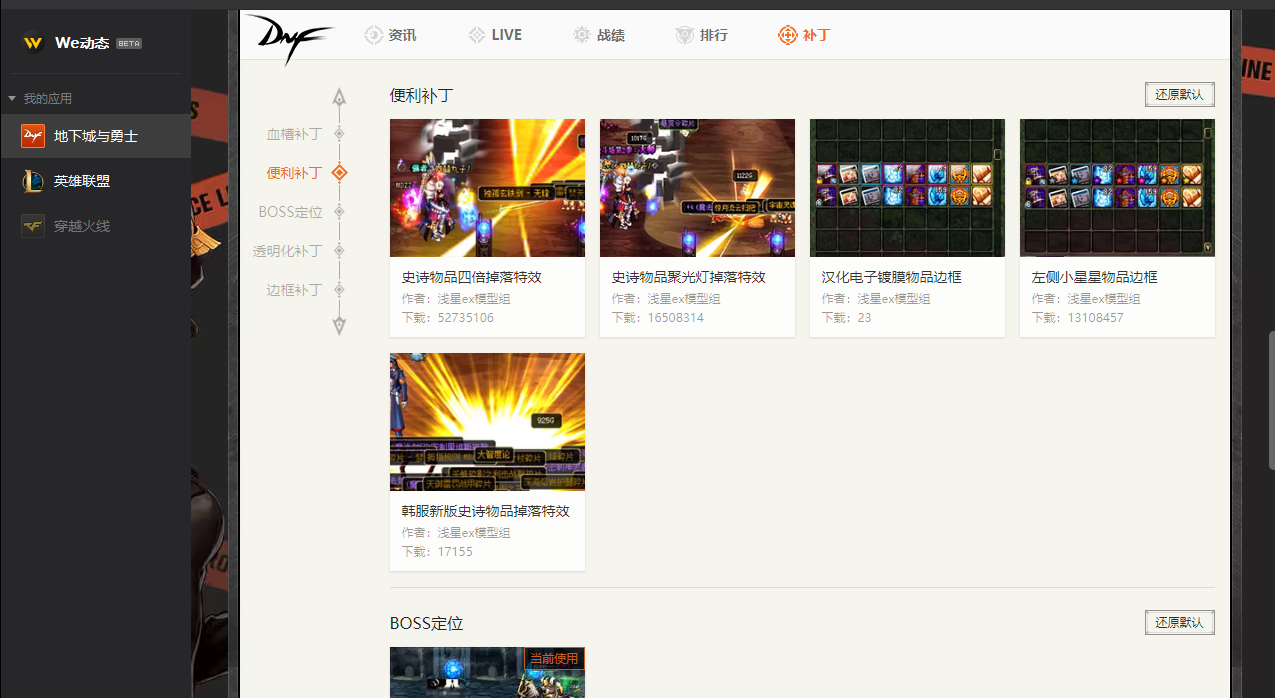This screenshot has height=698, width=1275.
Task: Open 史诗物品四倍掉落特效 patch thumbnail
Action: click(x=487, y=188)
